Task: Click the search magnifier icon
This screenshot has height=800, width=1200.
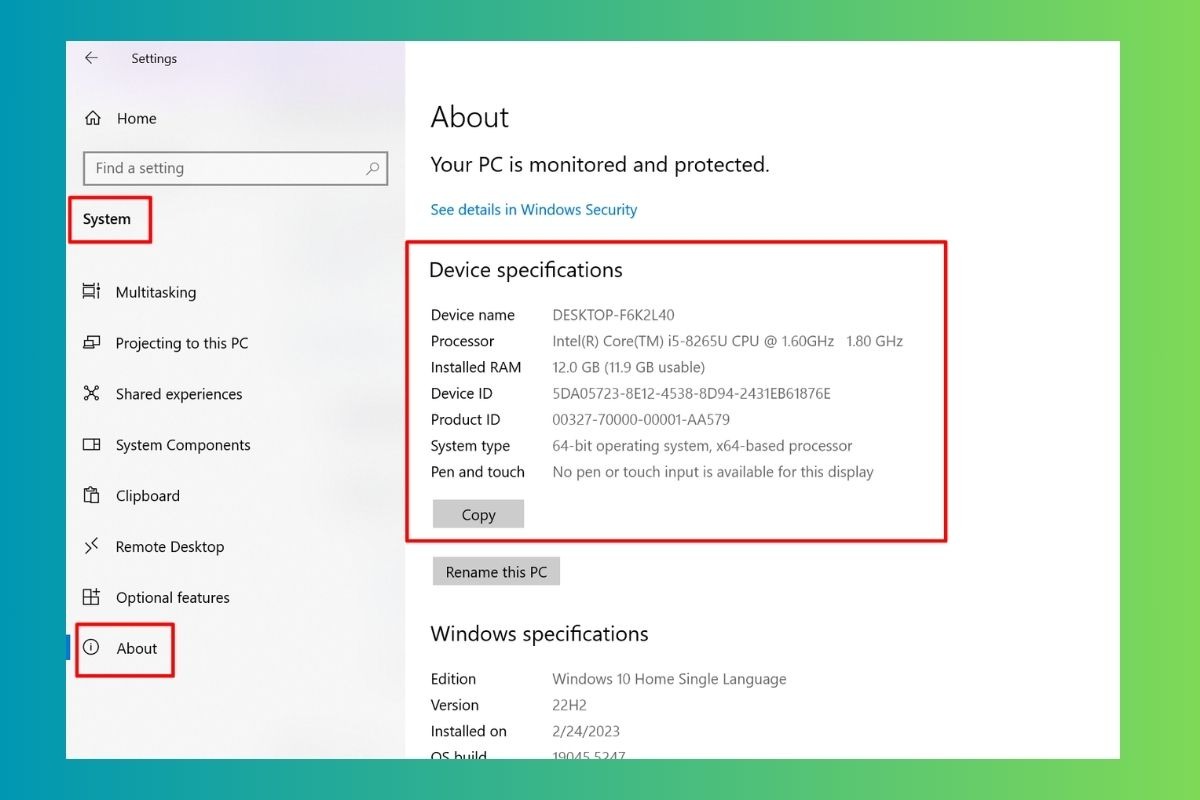Action: pyautogui.click(x=373, y=168)
